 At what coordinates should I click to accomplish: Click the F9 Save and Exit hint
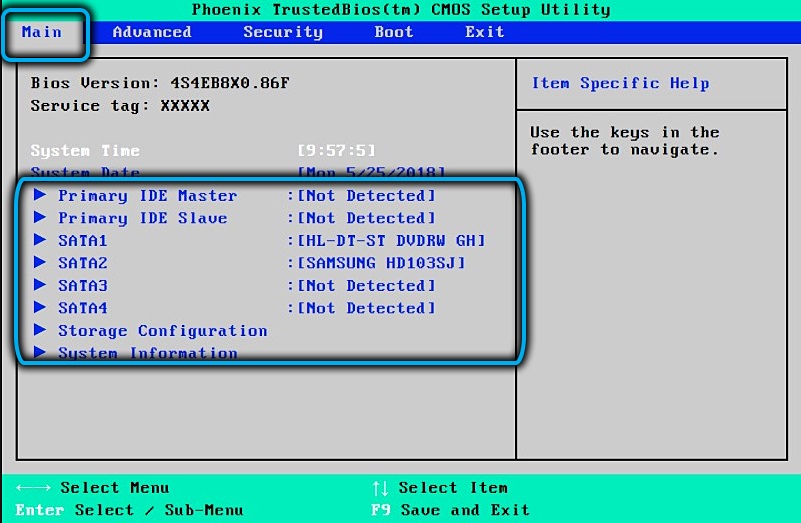[450, 510]
